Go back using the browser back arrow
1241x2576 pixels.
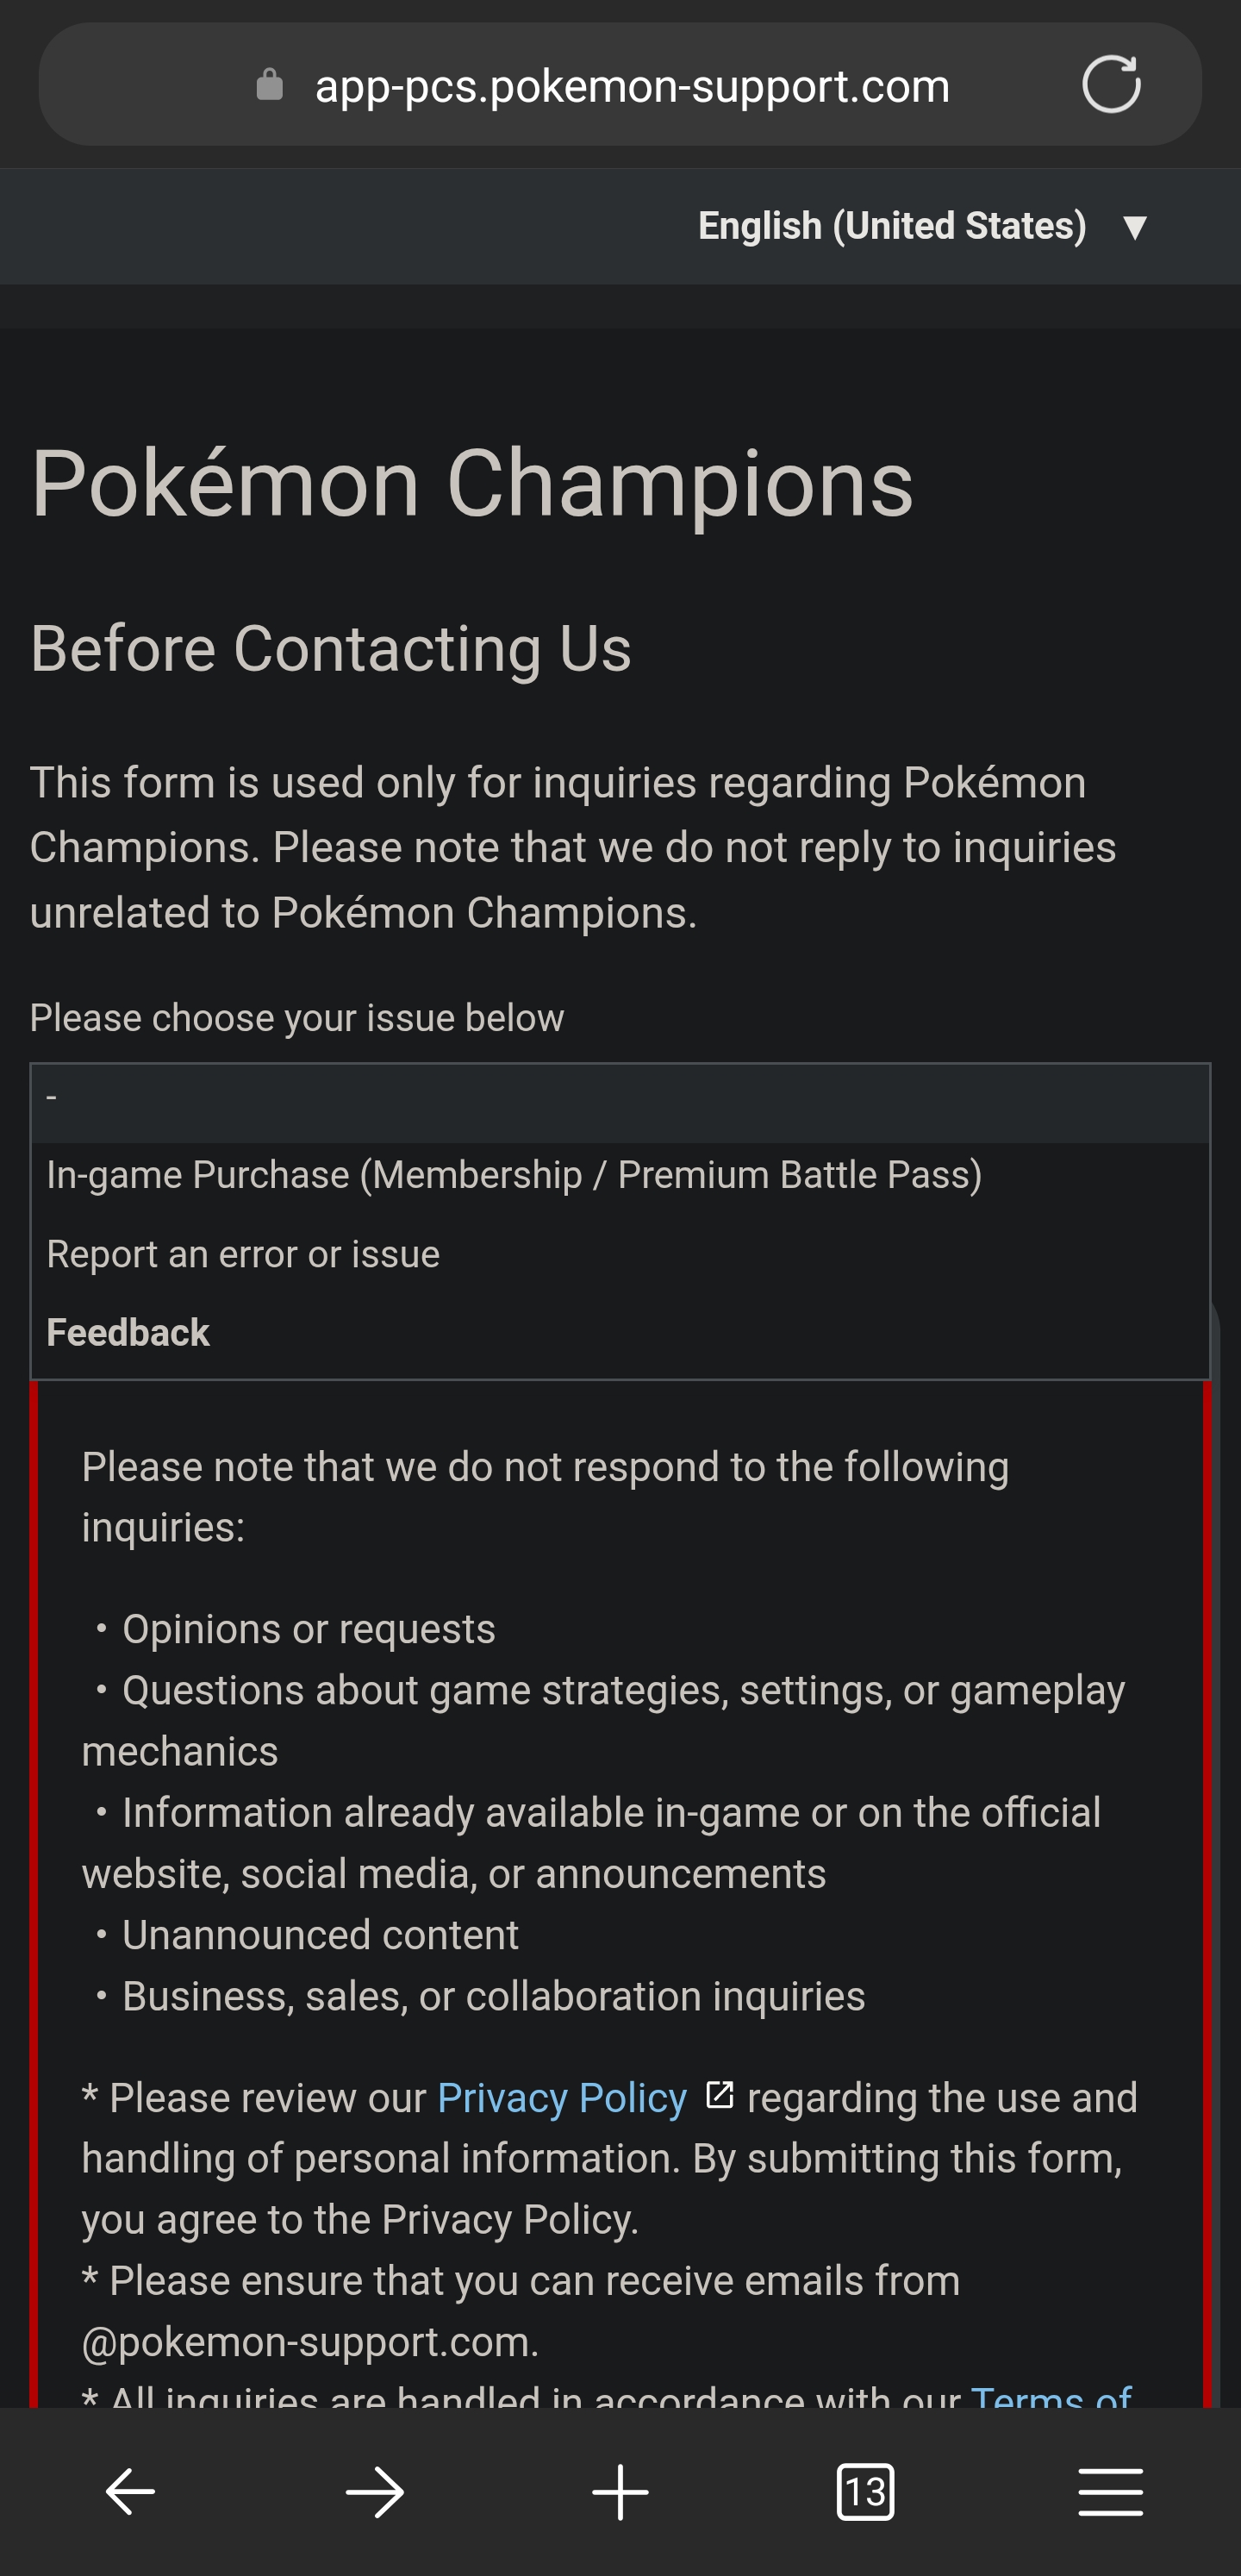point(130,2491)
